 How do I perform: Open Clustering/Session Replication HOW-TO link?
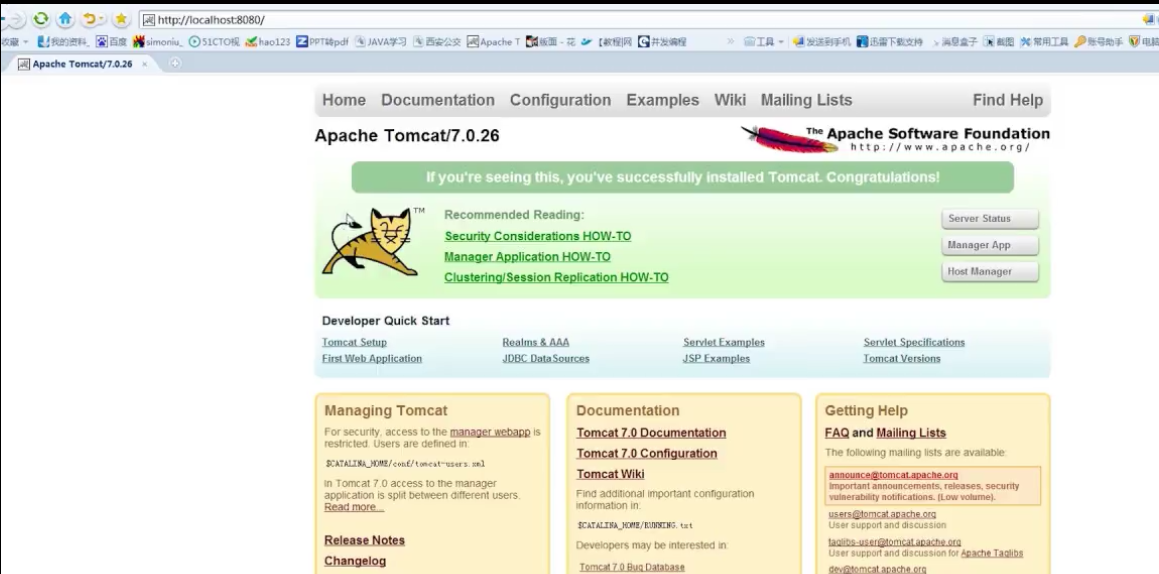coord(557,278)
